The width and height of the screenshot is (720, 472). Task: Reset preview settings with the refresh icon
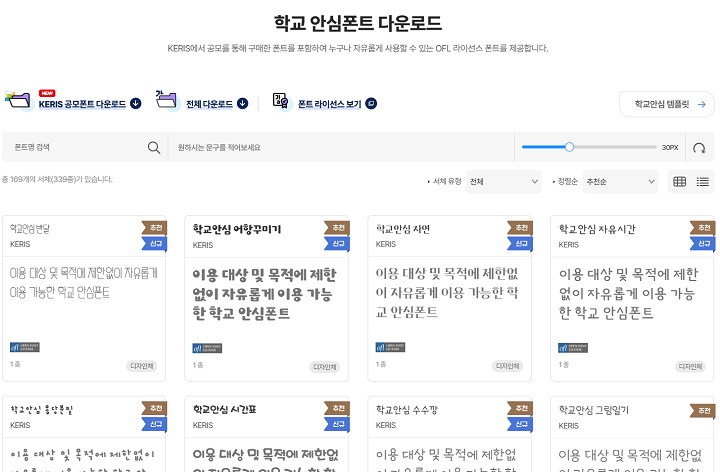(698, 148)
